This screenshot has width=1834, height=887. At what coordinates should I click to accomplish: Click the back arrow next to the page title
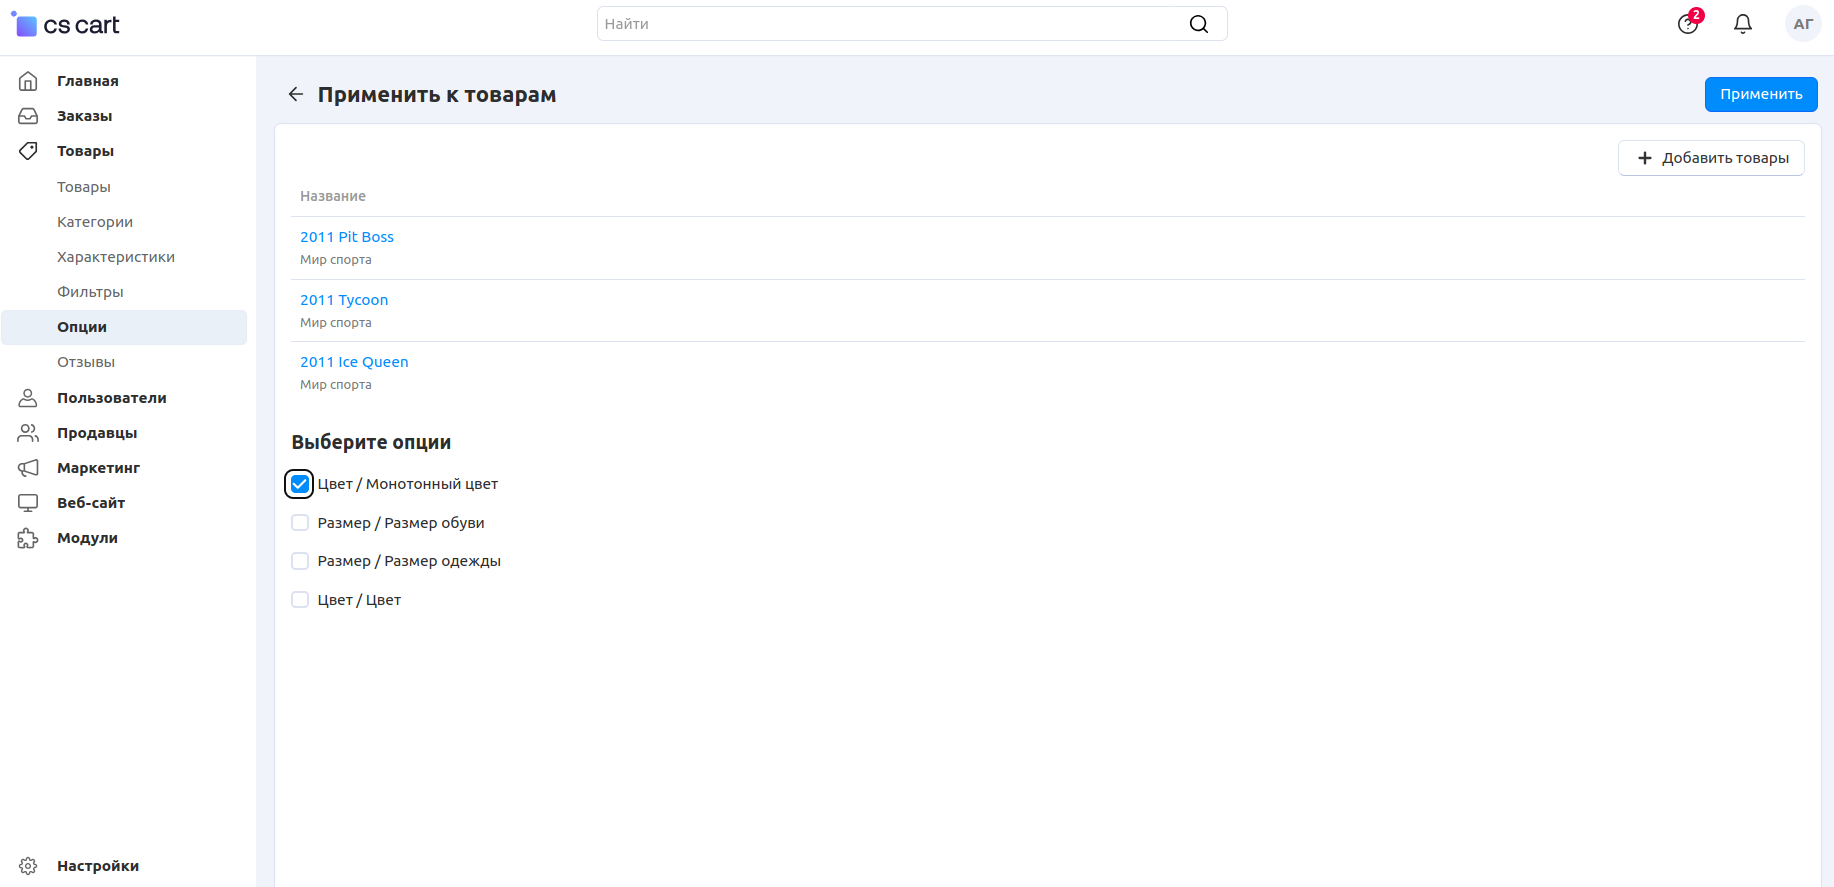coord(295,94)
